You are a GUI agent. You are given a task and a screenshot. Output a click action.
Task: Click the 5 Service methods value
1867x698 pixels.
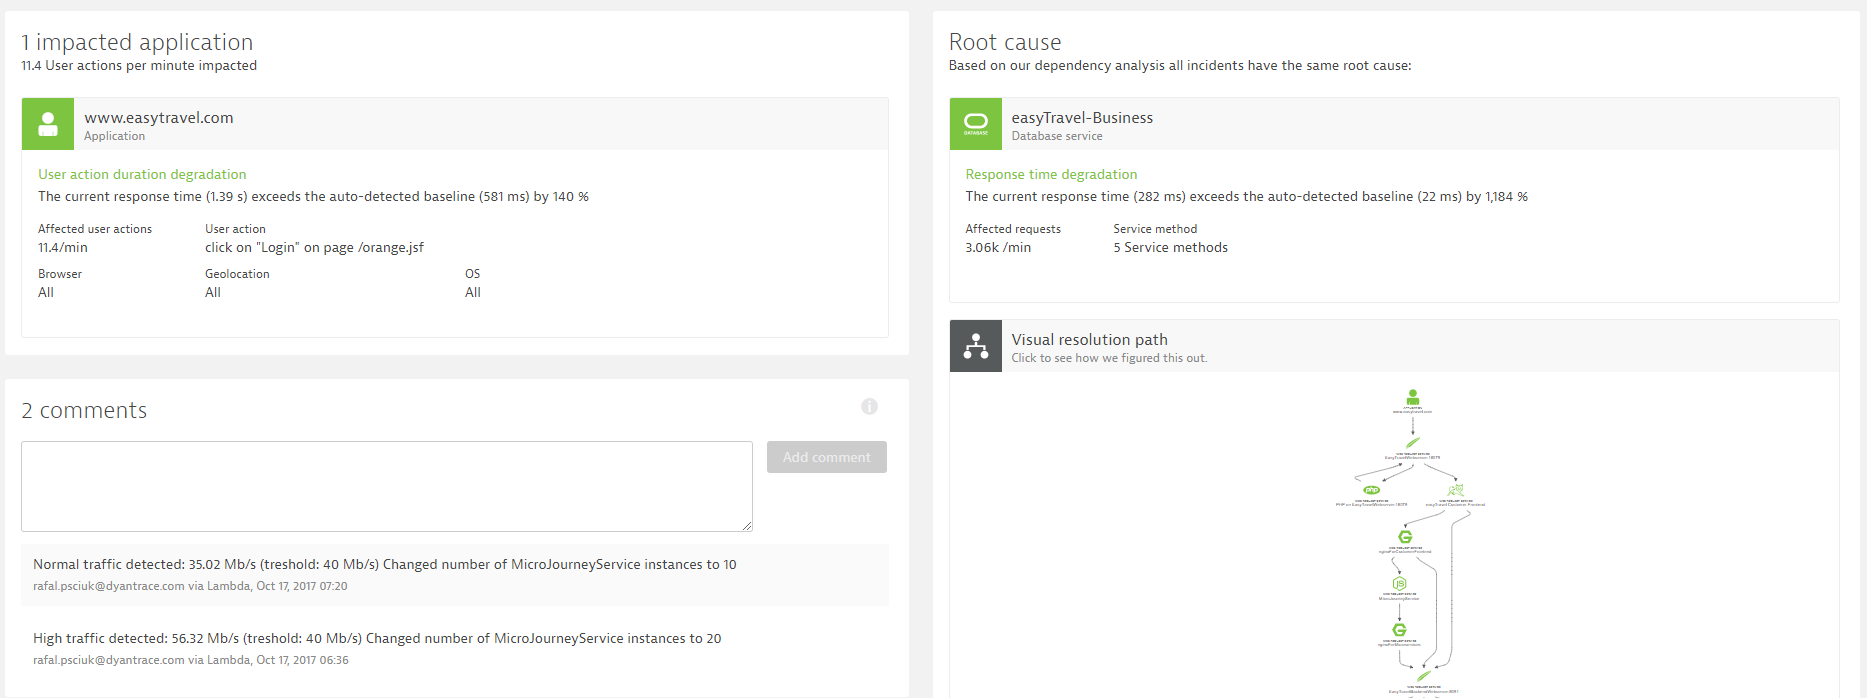(x=1170, y=248)
